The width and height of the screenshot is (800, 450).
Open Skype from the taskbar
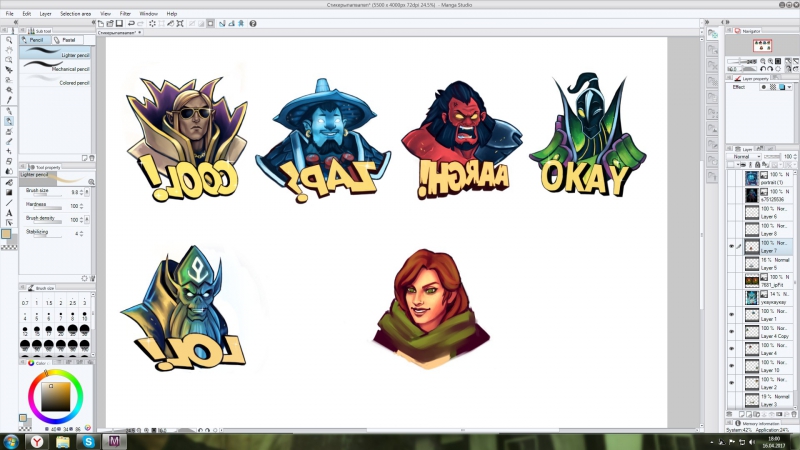tap(89, 441)
